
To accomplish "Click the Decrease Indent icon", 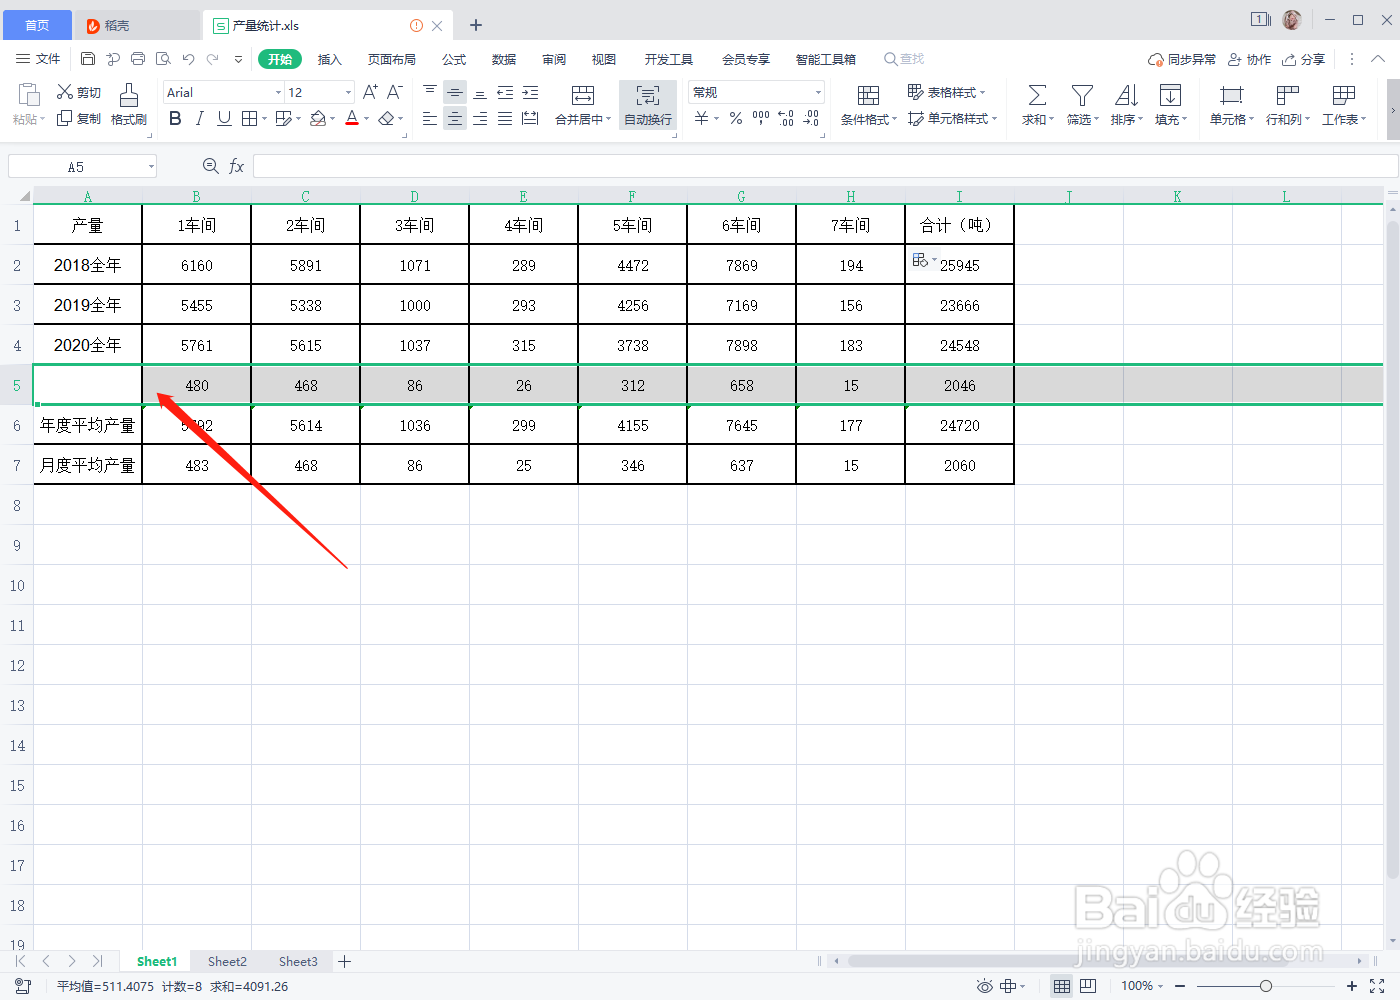I will (505, 92).
